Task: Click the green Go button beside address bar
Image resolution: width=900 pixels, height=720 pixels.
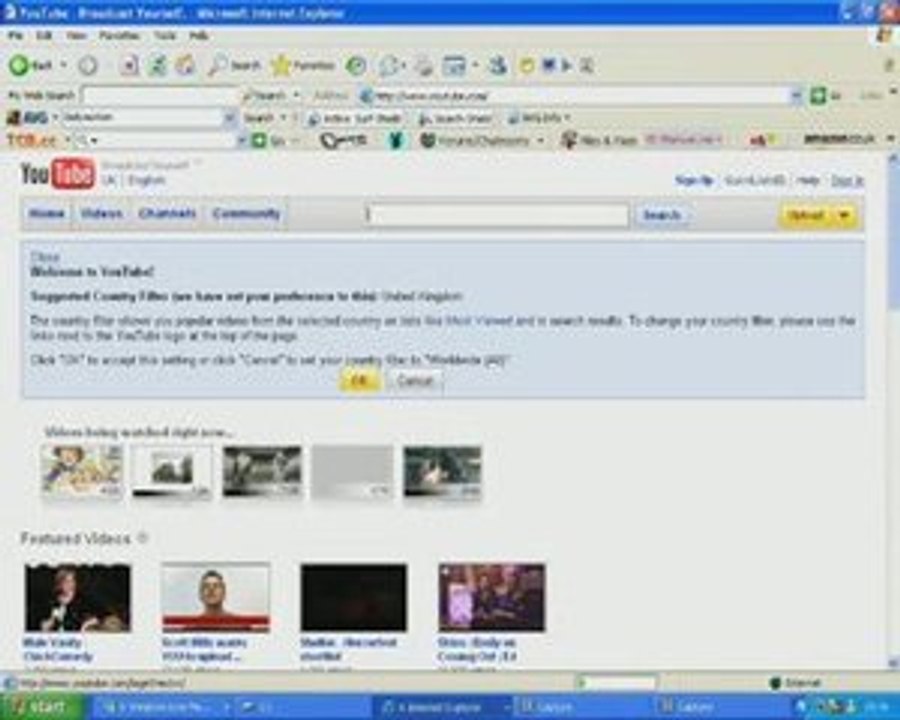Action: (x=818, y=95)
